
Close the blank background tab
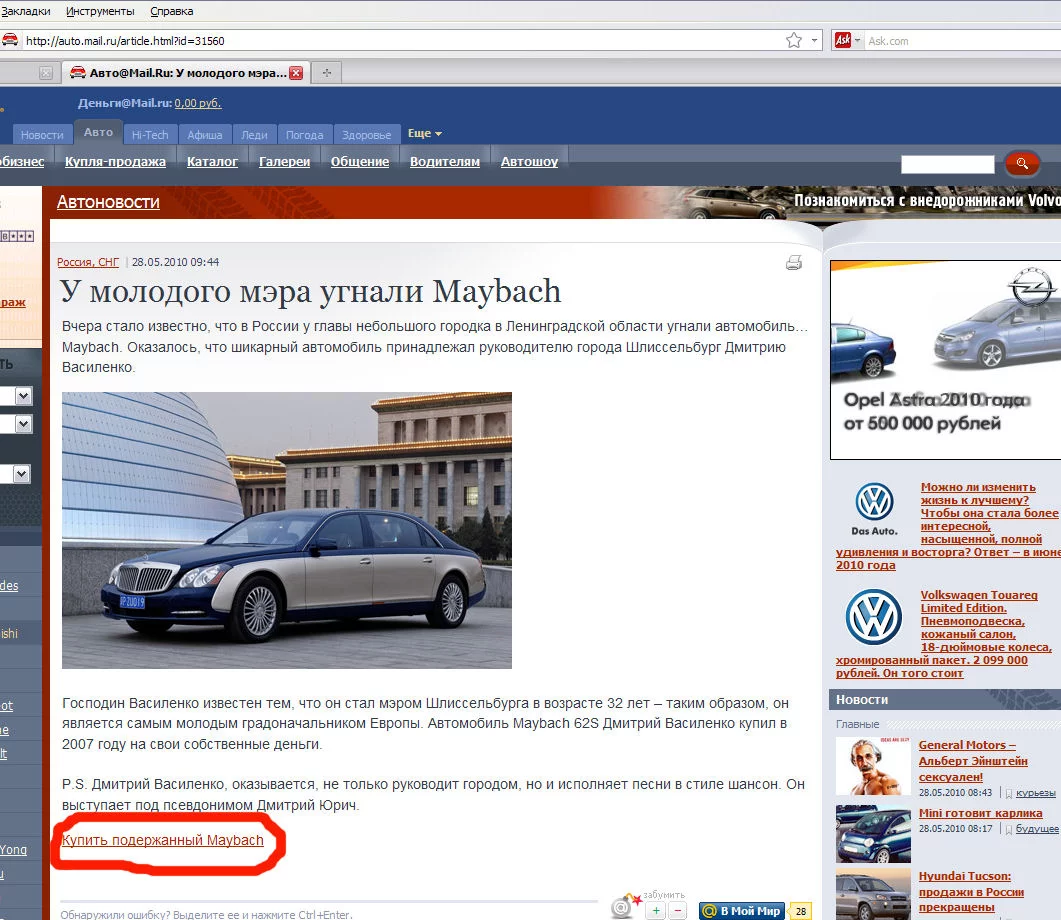(x=45, y=73)
